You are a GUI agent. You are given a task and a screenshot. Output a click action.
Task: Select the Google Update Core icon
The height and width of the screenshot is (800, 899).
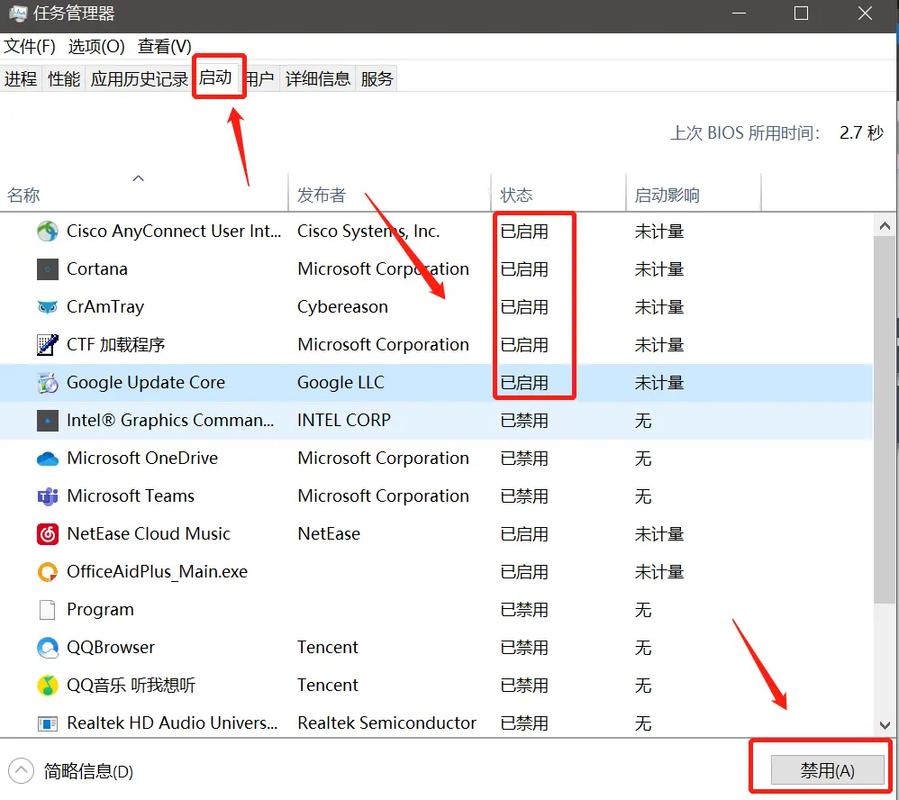(x=47, y=382)
